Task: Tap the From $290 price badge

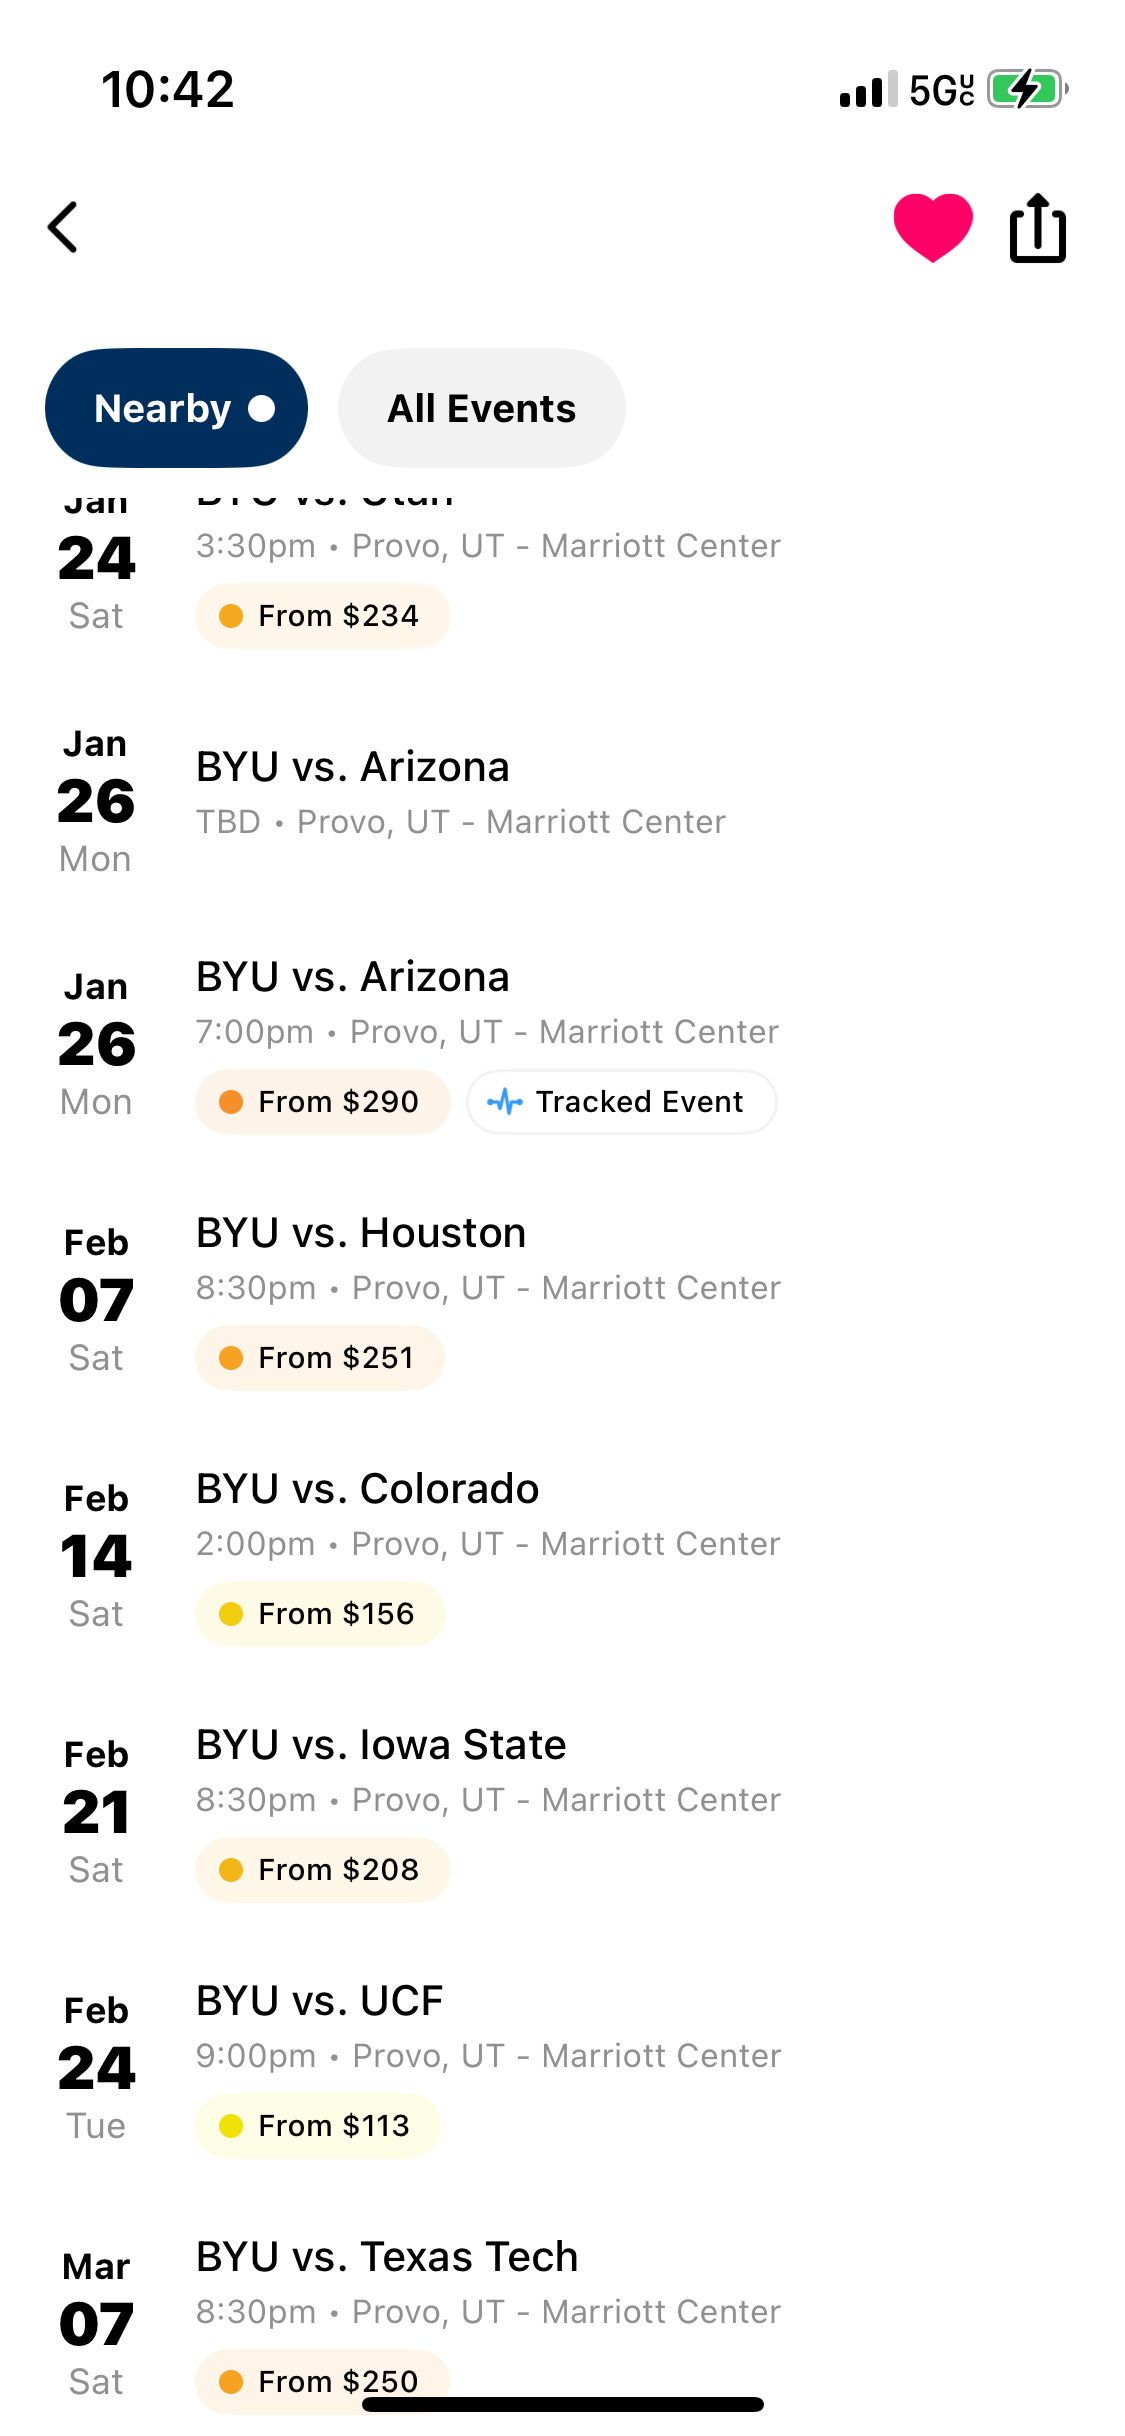Action: 322,1102
